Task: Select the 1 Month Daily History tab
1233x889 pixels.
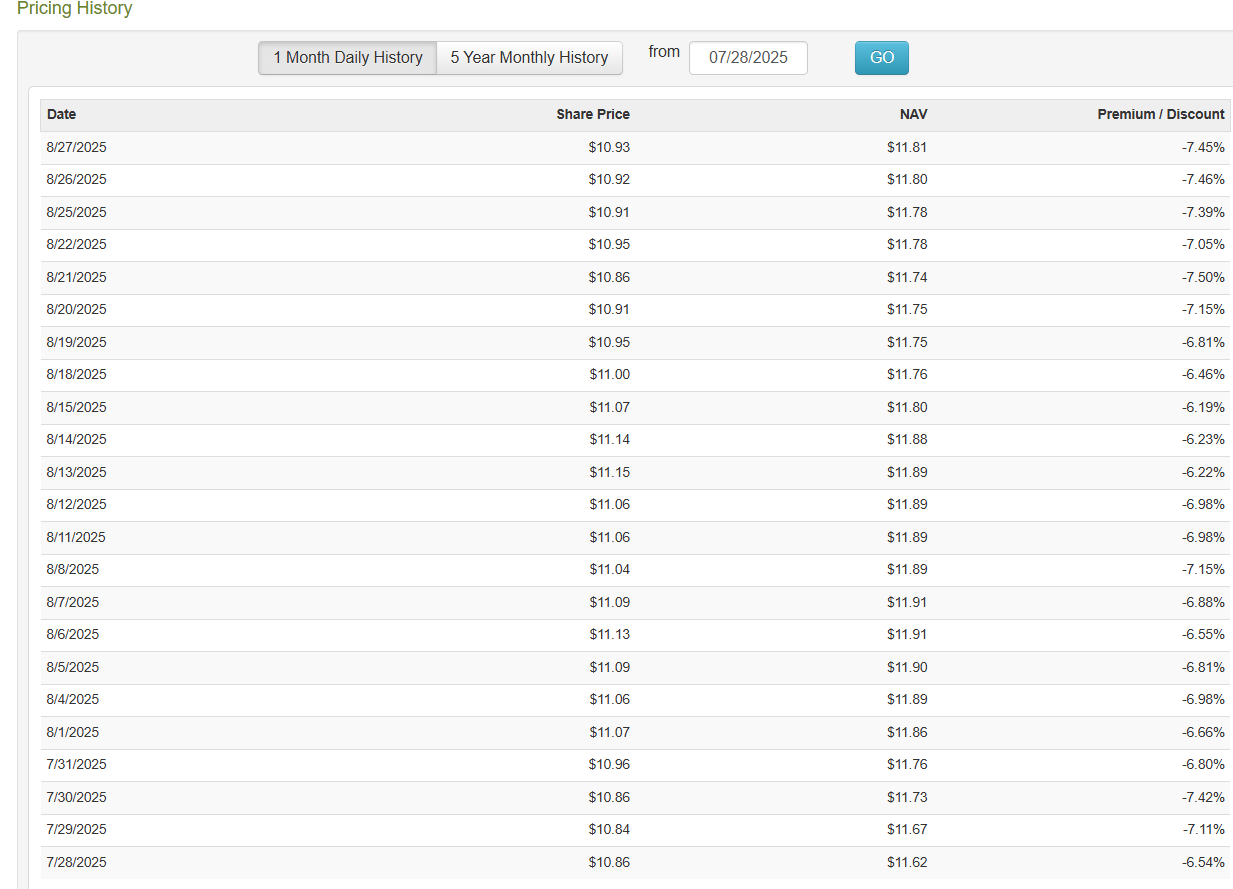Action: [348, 58]
